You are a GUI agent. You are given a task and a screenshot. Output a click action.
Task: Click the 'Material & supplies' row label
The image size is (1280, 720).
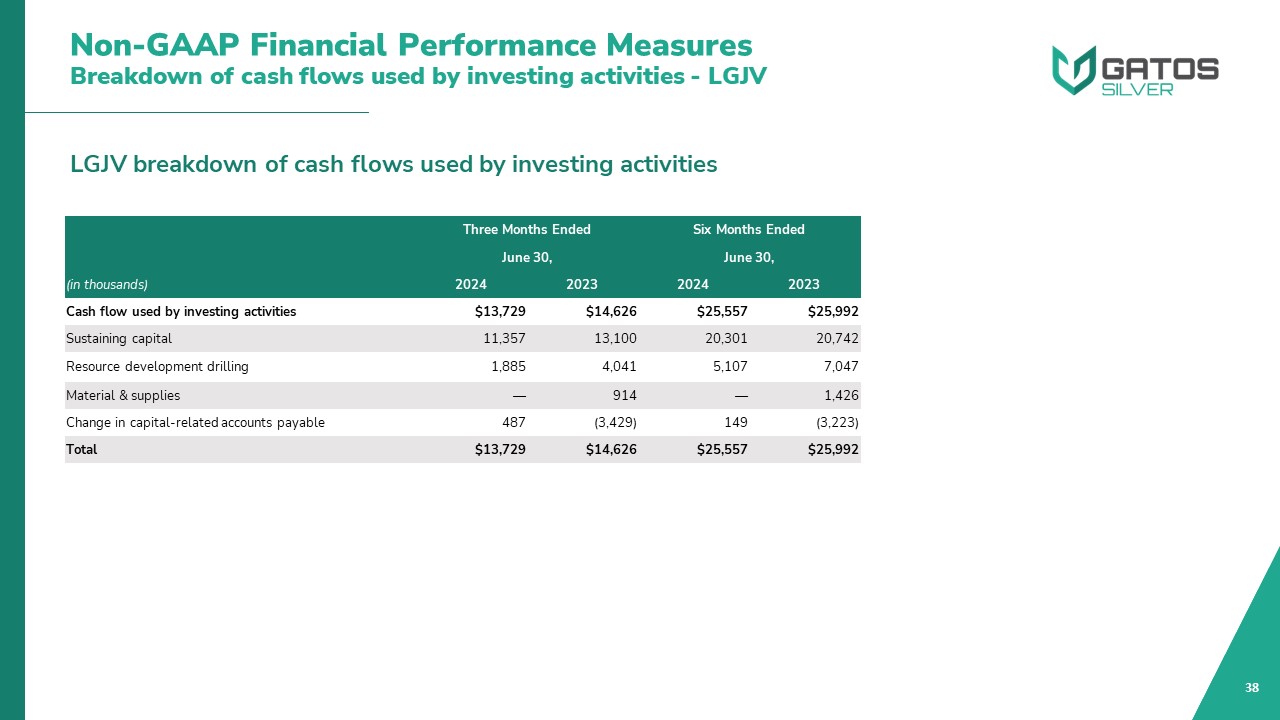pos(123,395)
